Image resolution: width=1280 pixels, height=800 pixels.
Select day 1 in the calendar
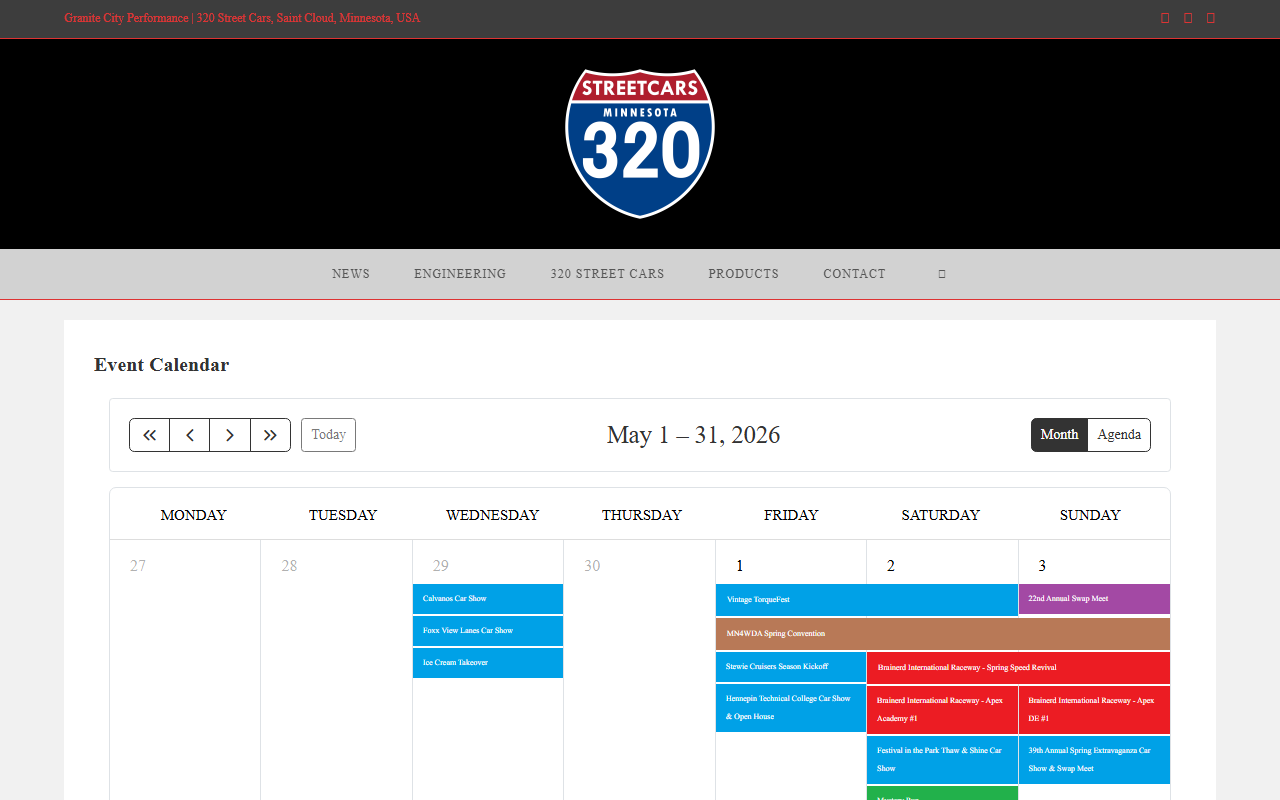[740, 566]
